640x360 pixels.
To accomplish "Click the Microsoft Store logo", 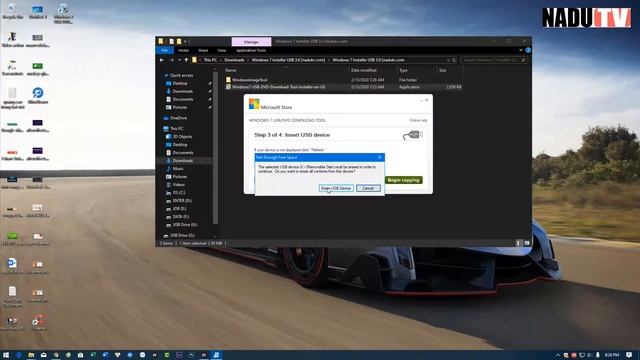I will point(254,104).
